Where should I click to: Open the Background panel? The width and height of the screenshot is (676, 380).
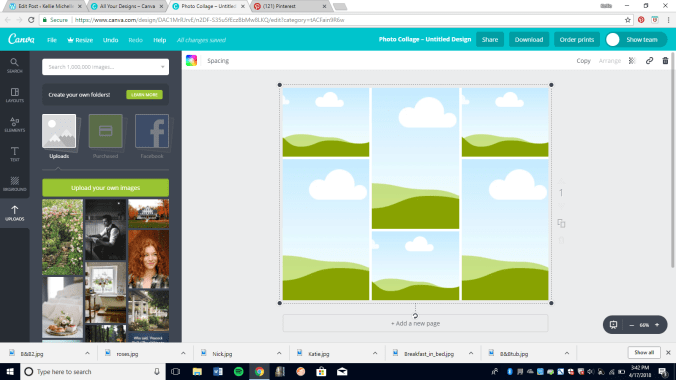coord(15,183)
